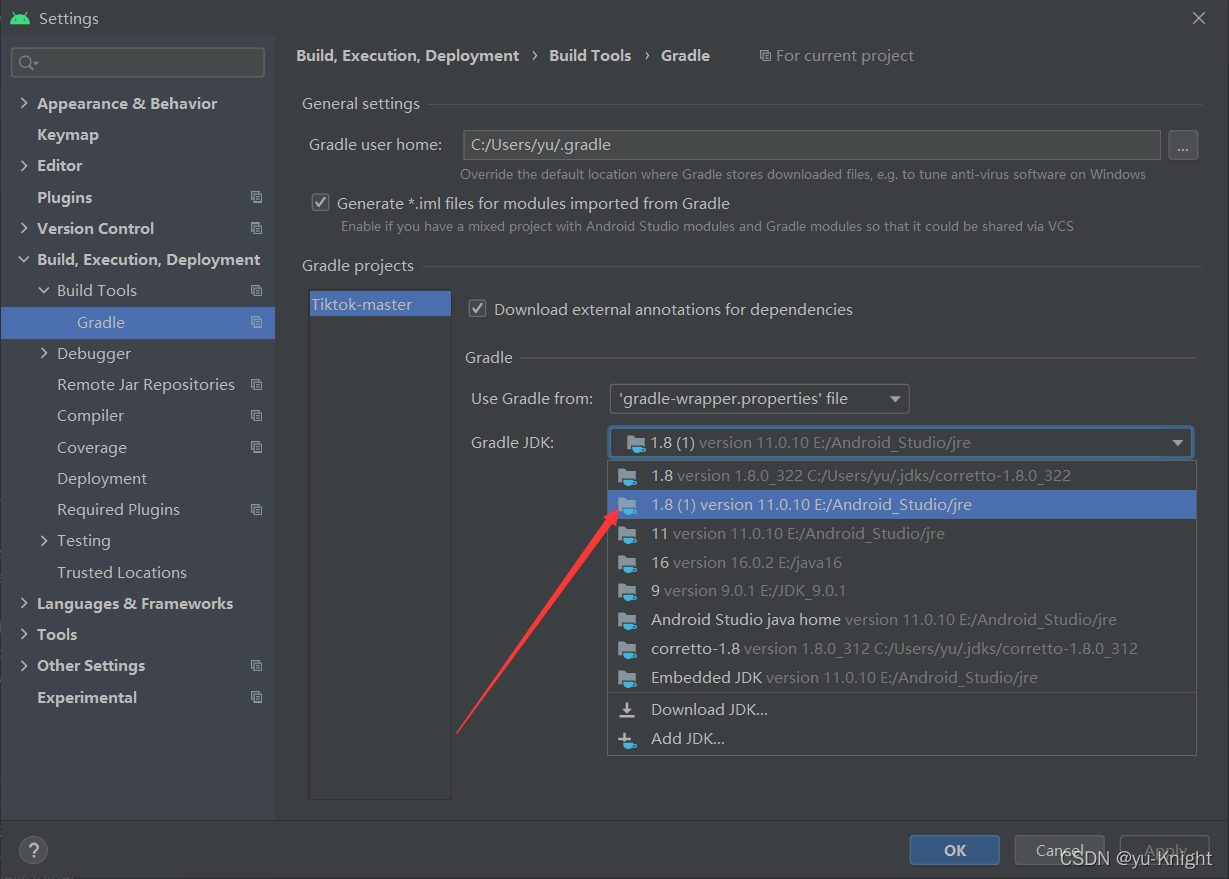Image resolution: width=1229 pixels, height=879 pixels.
Task: Click JDK folder icon for 16 version 16.0.2
Action: [x=627, y=563]
